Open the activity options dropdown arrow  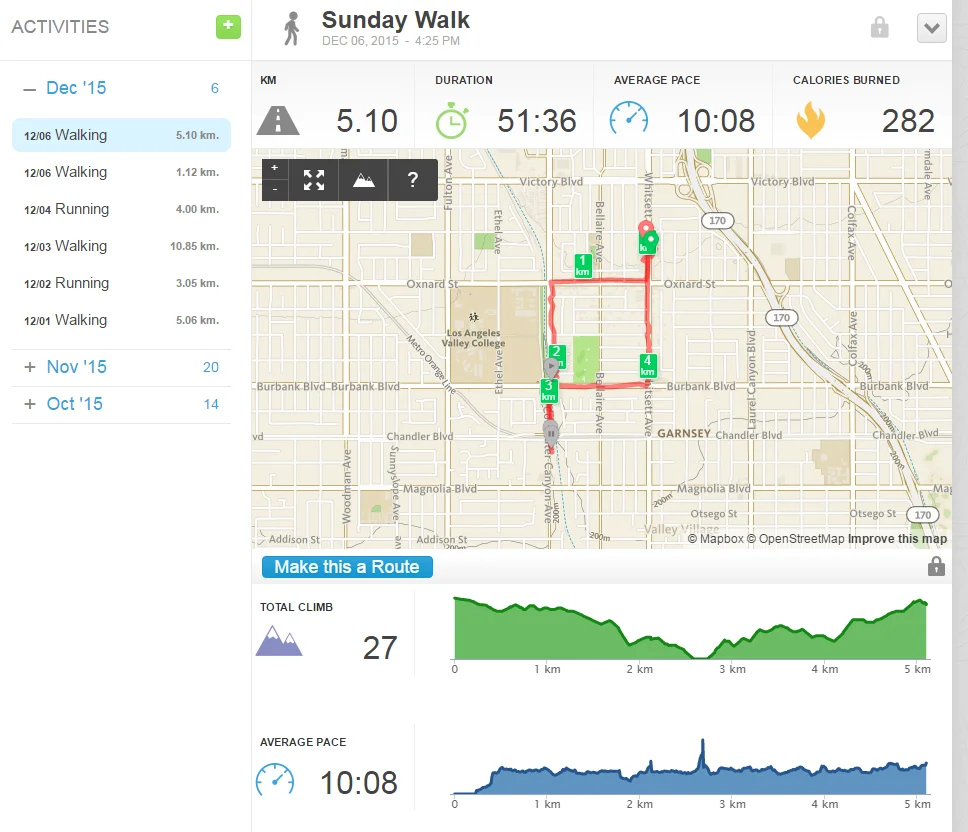click(x=931, y=28)
